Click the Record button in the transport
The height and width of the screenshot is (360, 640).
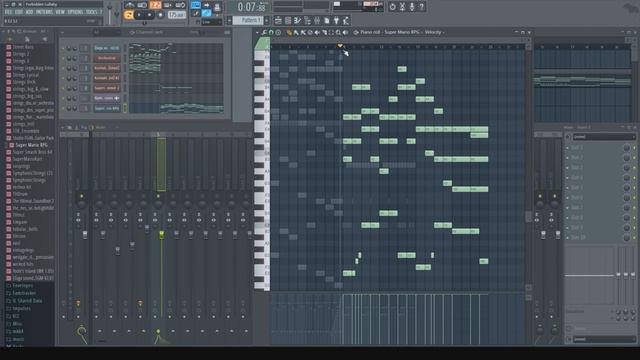pyautogui.click(x=160, y=15)
